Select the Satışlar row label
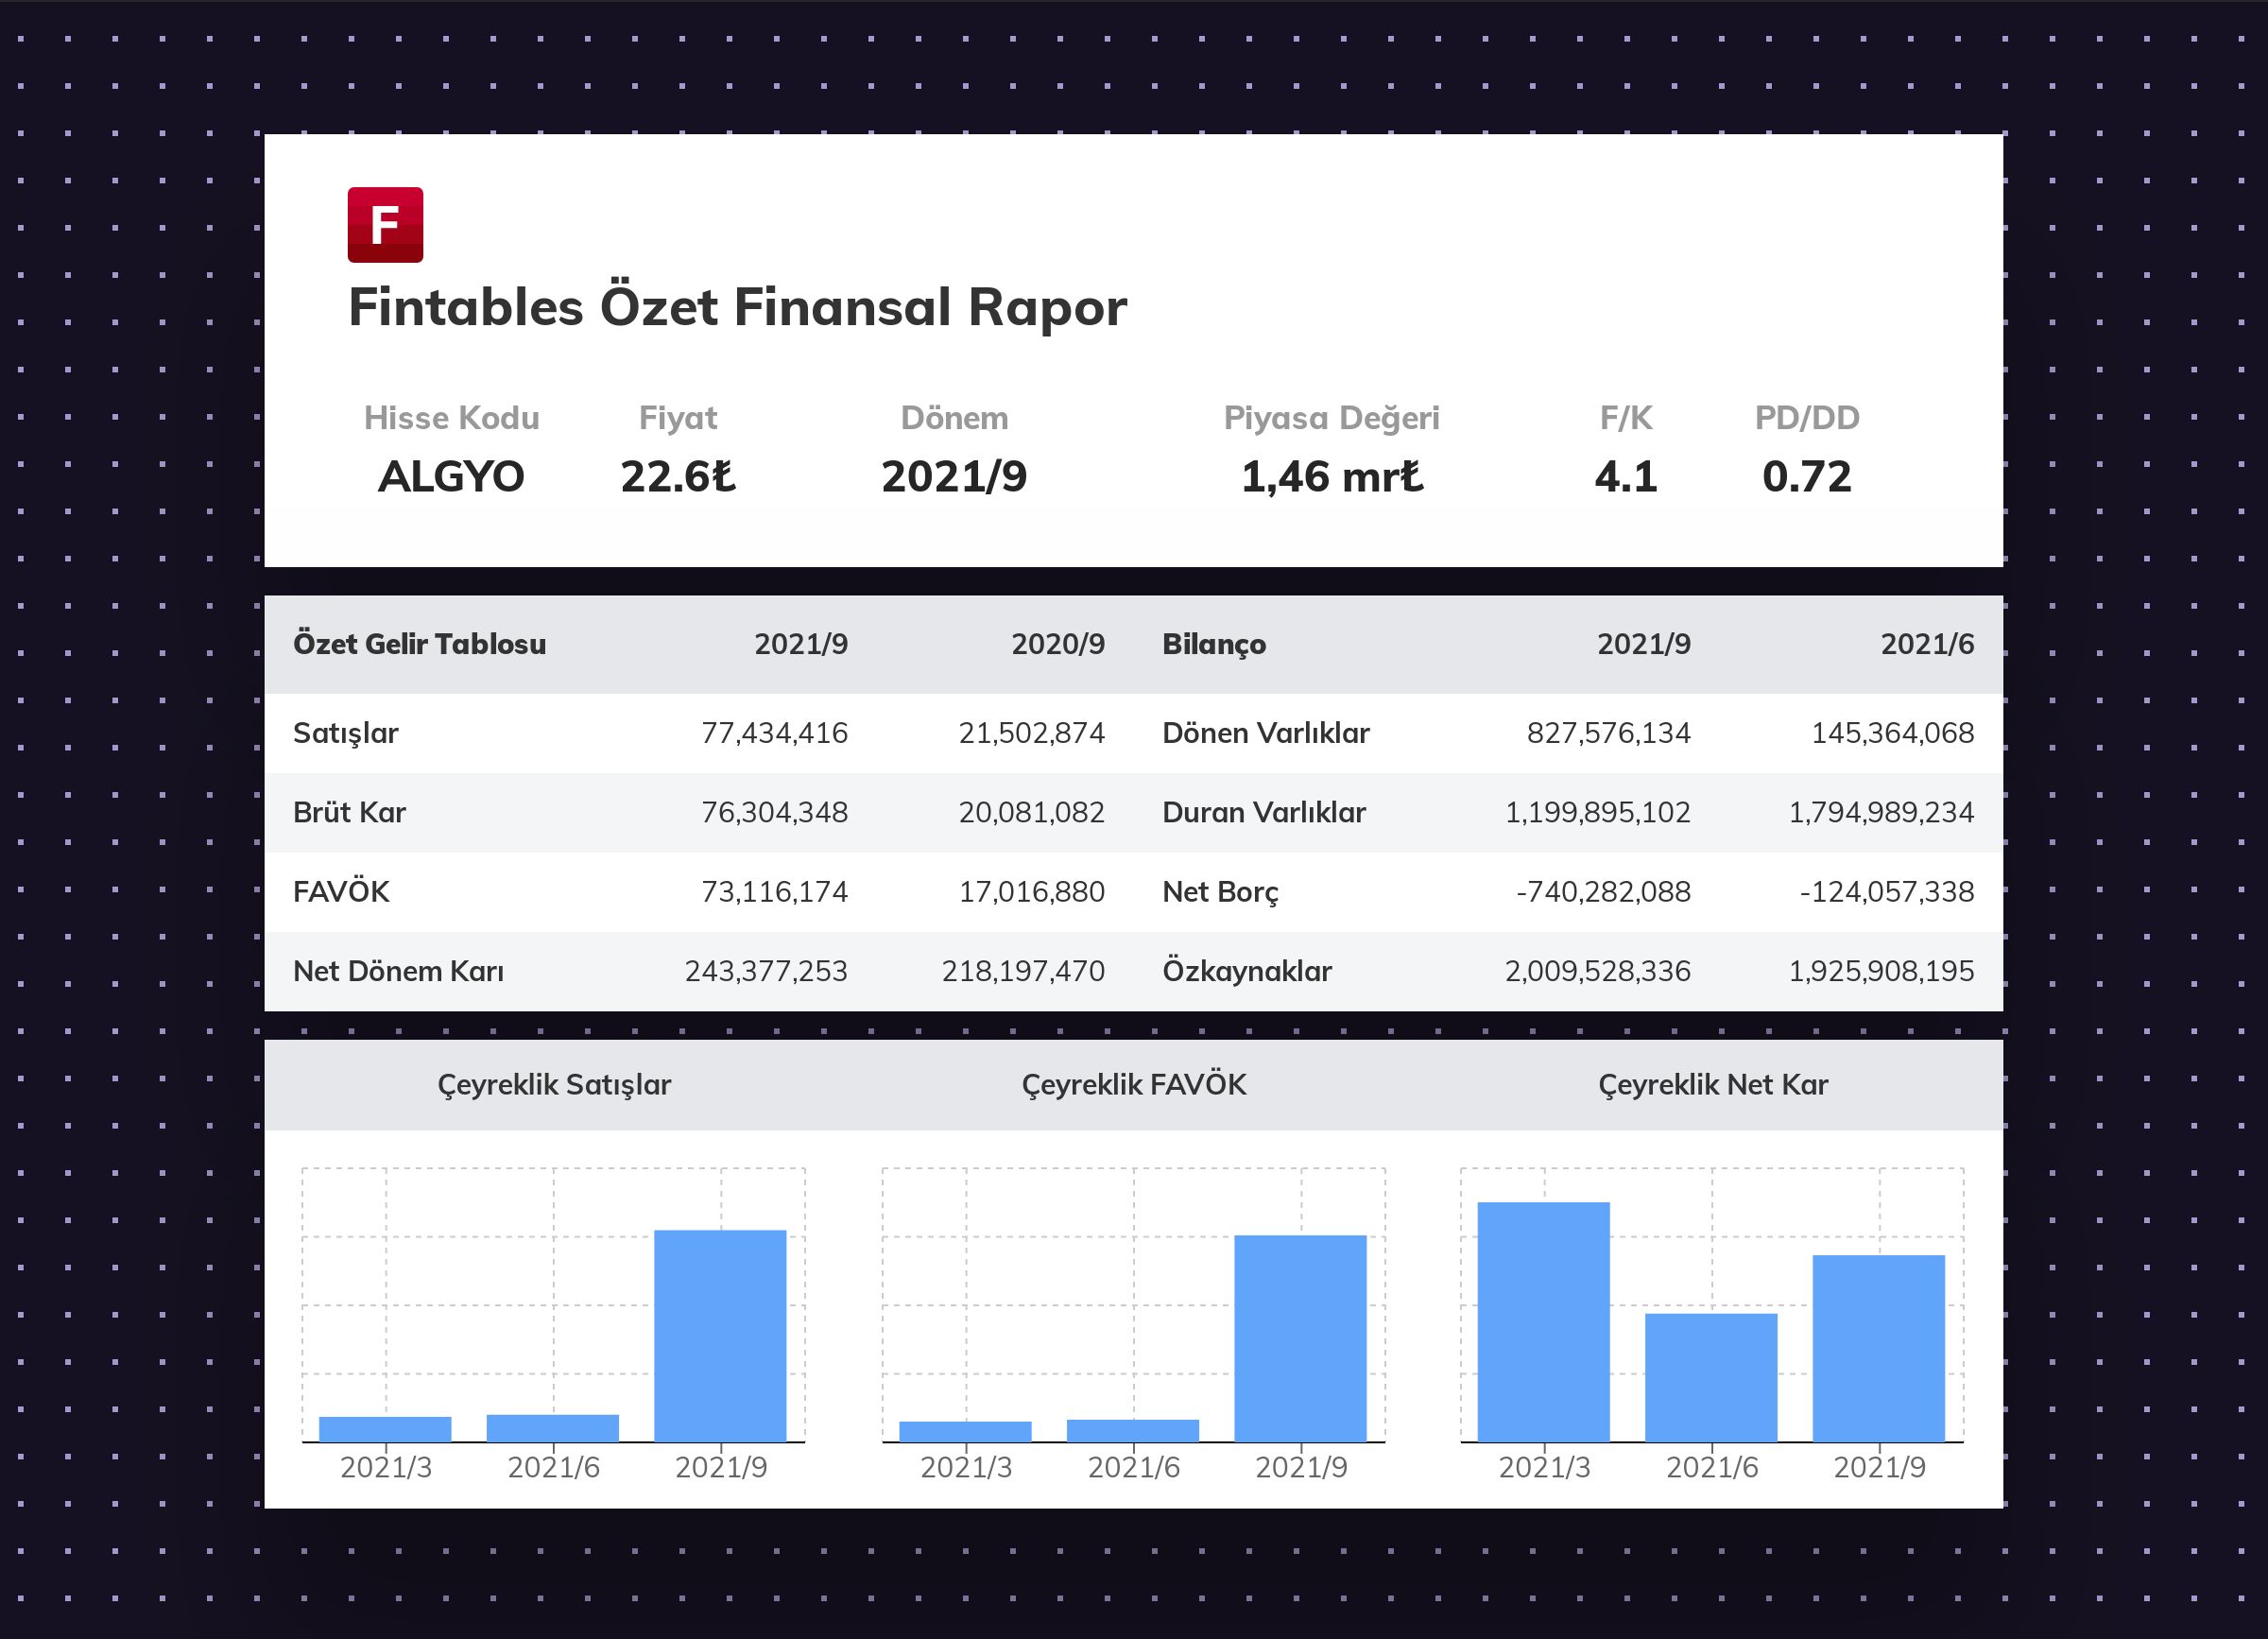 pos(345,733)
